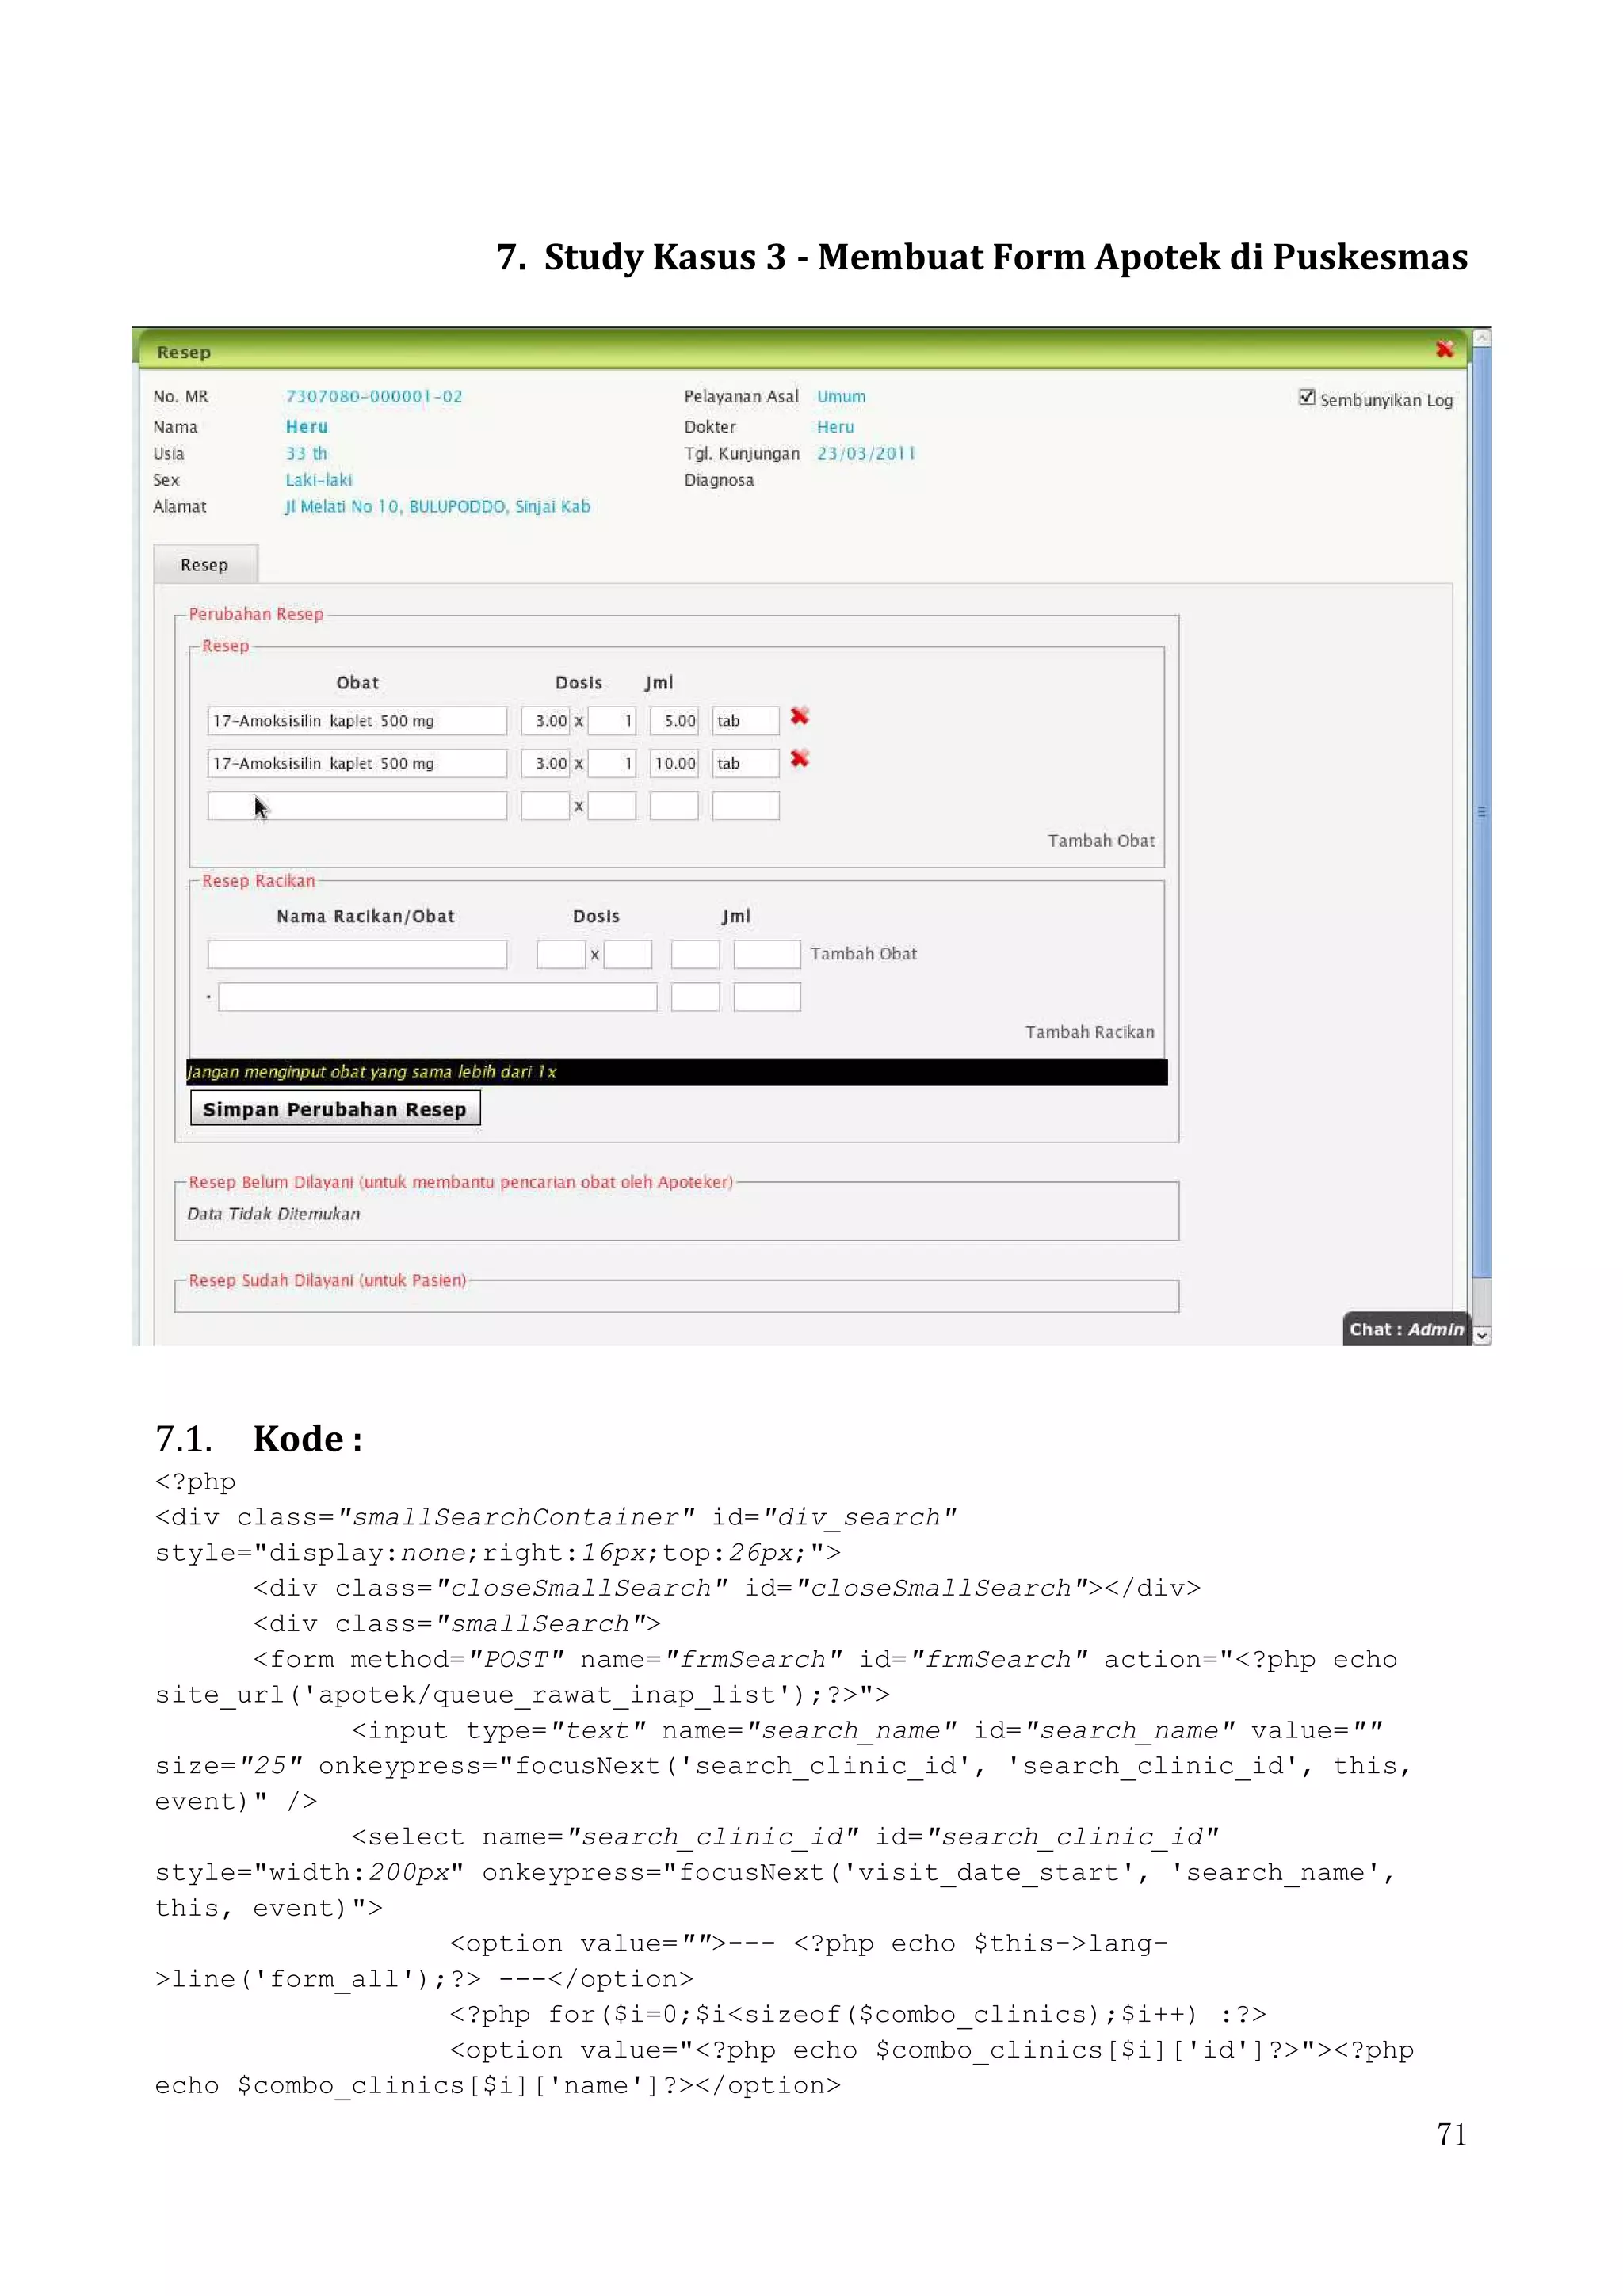Click the empty third Obat input field
The image size is (1623, 2296).
coord(357,806)
